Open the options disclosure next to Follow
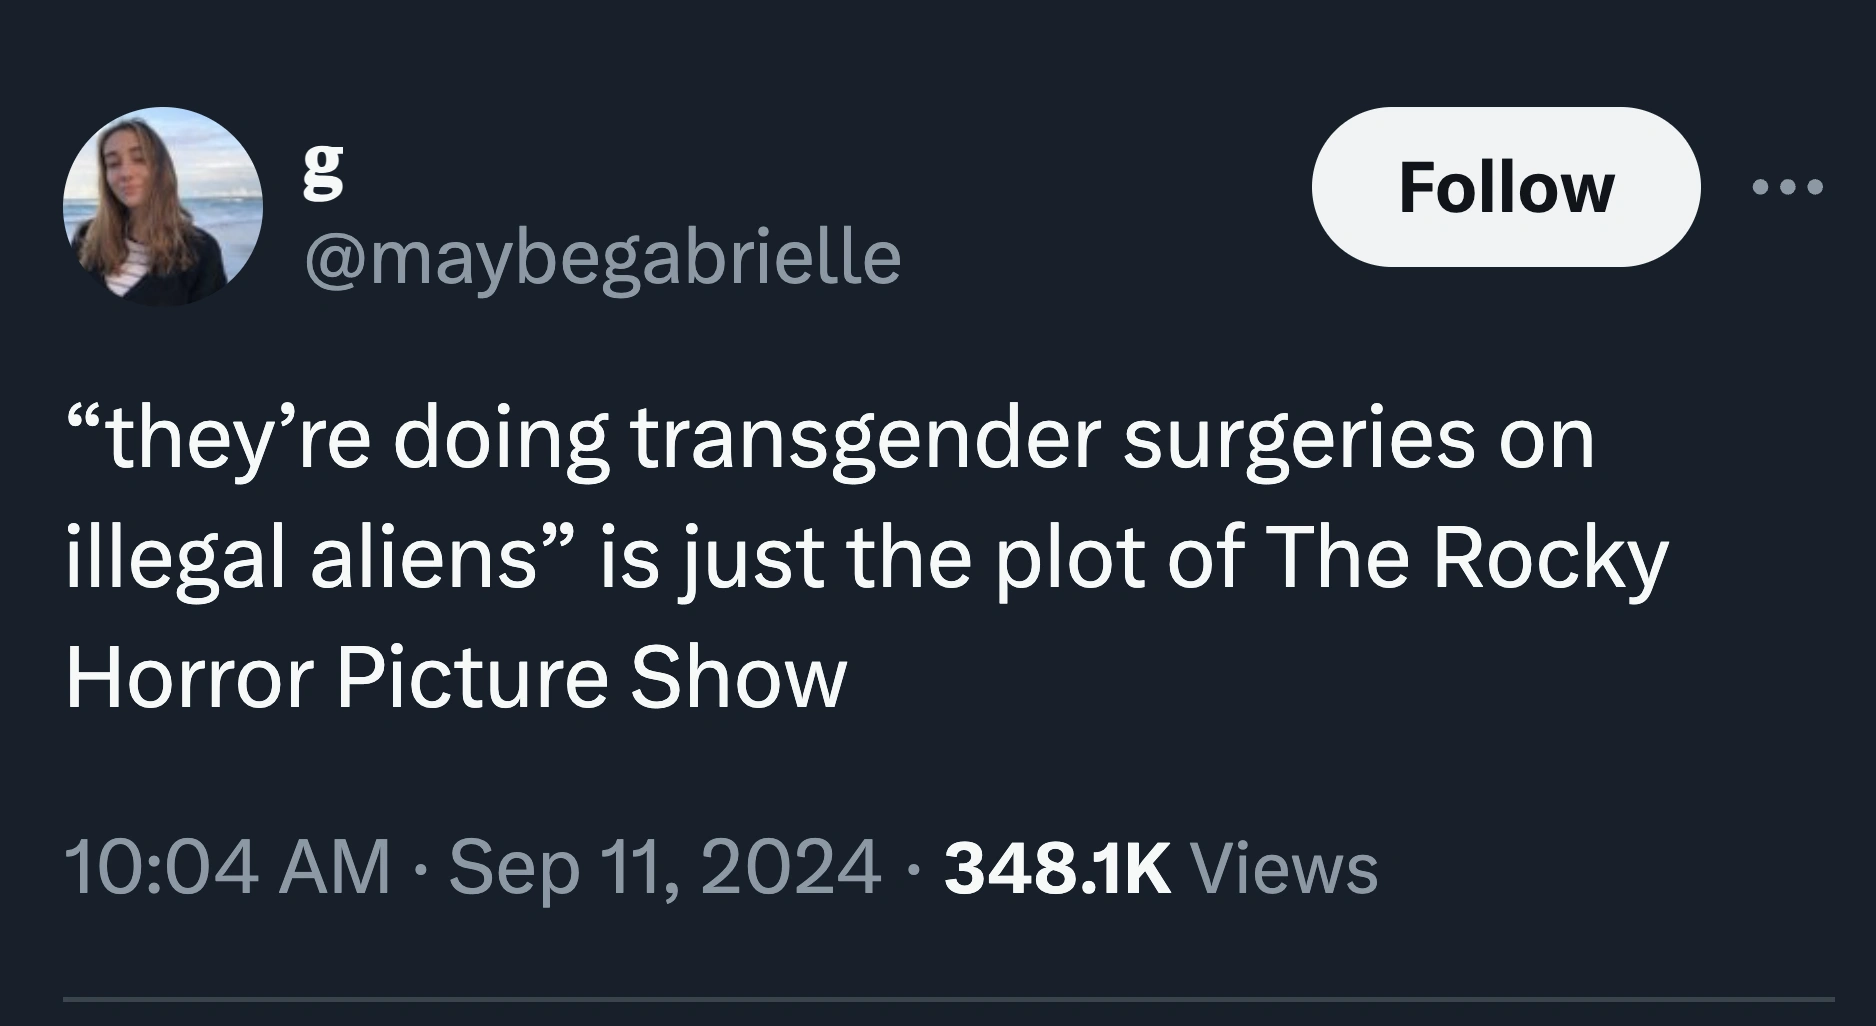Screen dimensions: 1876x1026 pos(1789,187)
